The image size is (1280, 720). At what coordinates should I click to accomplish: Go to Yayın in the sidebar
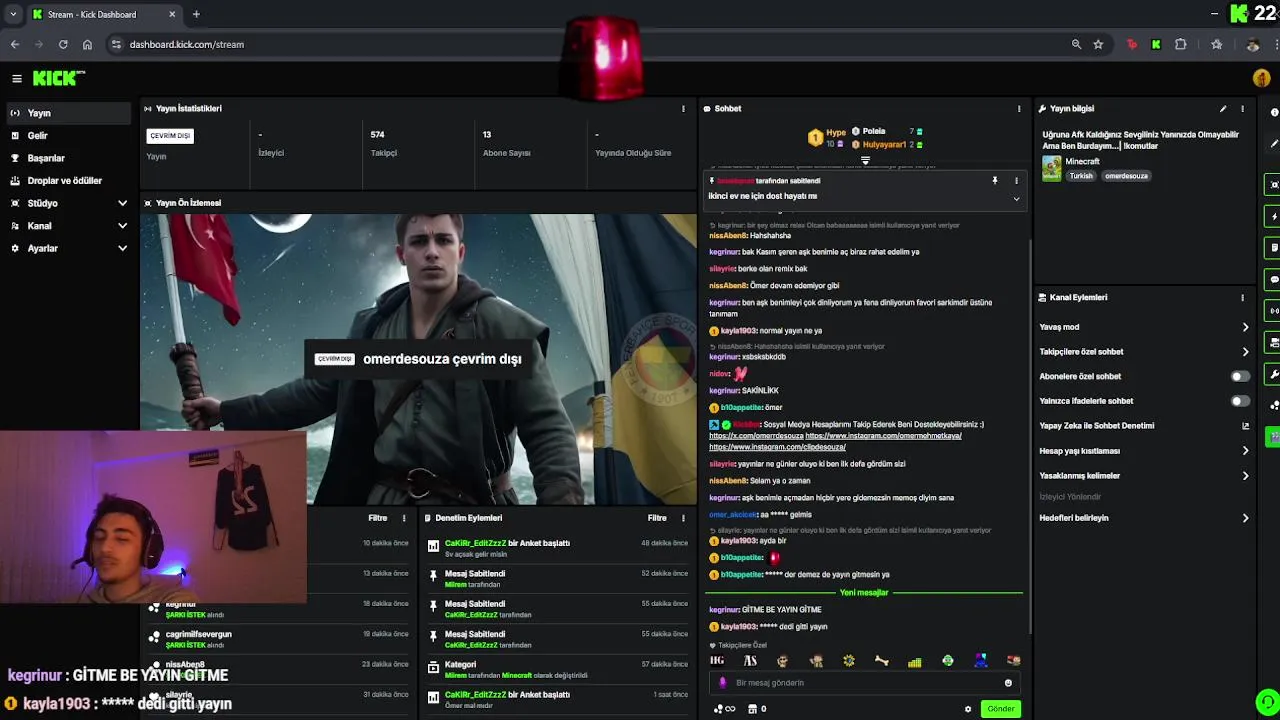coord(68,113)
